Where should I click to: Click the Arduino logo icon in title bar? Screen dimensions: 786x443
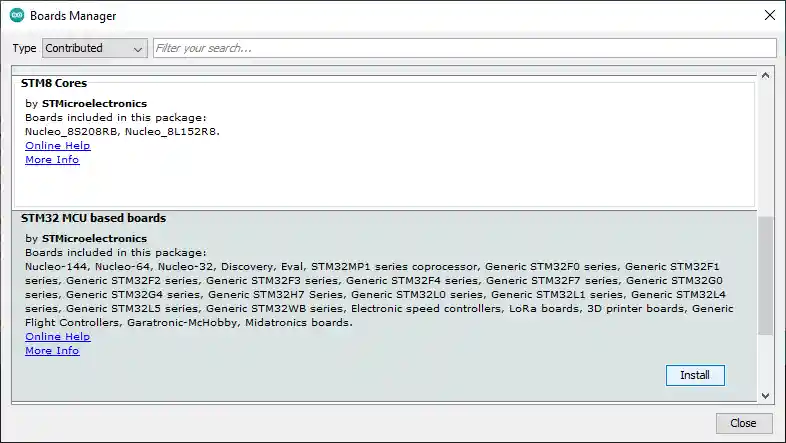tap(17, 16)
